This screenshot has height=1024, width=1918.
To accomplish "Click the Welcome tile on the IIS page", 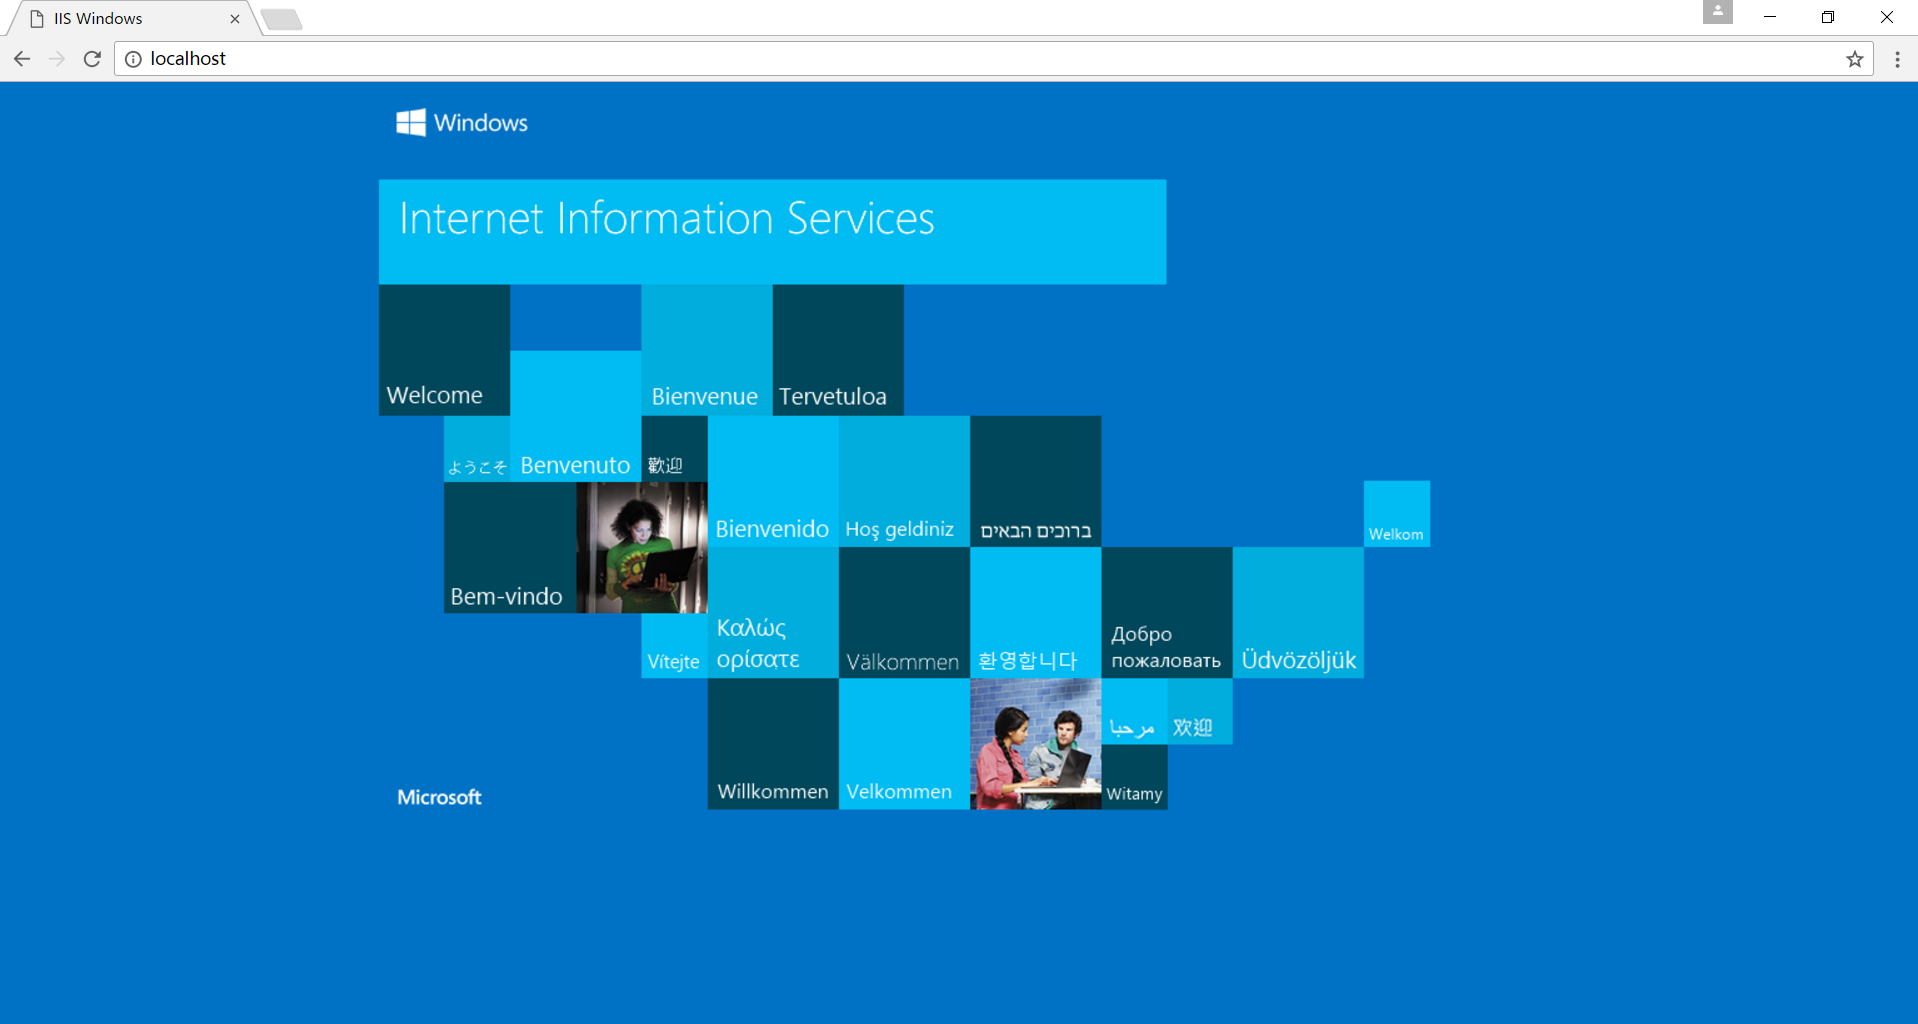I will [443, 349].
